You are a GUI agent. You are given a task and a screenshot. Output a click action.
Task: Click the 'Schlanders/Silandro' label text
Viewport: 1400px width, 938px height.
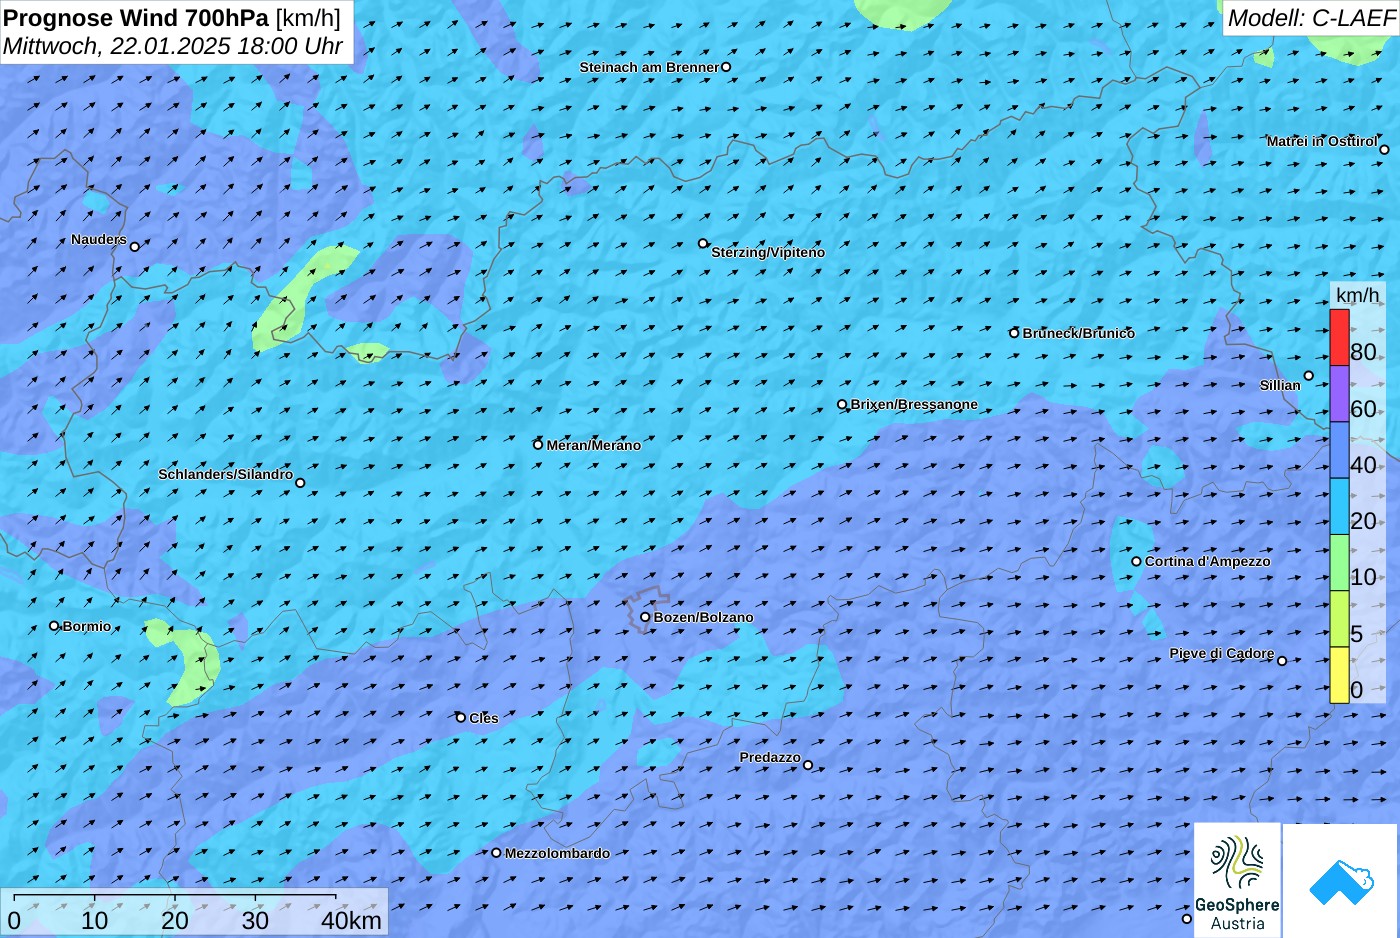226,474
